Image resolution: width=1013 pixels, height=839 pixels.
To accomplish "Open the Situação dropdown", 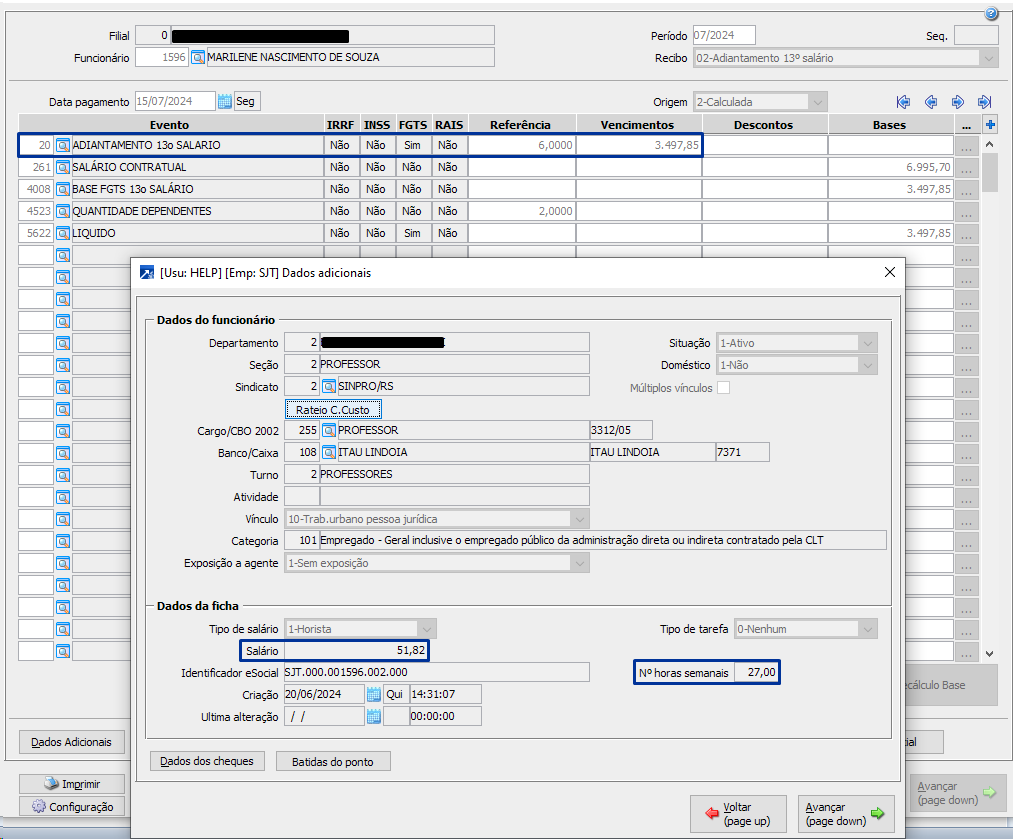I will 867,343.
